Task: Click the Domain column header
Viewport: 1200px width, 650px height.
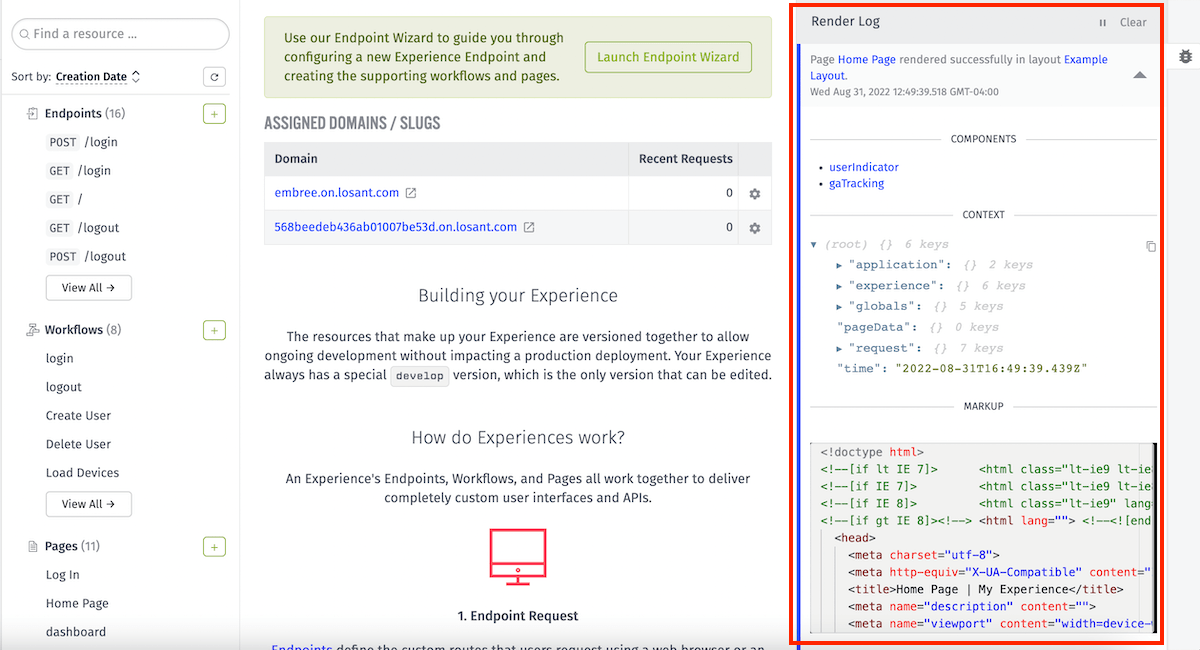Action: [296, 159]
